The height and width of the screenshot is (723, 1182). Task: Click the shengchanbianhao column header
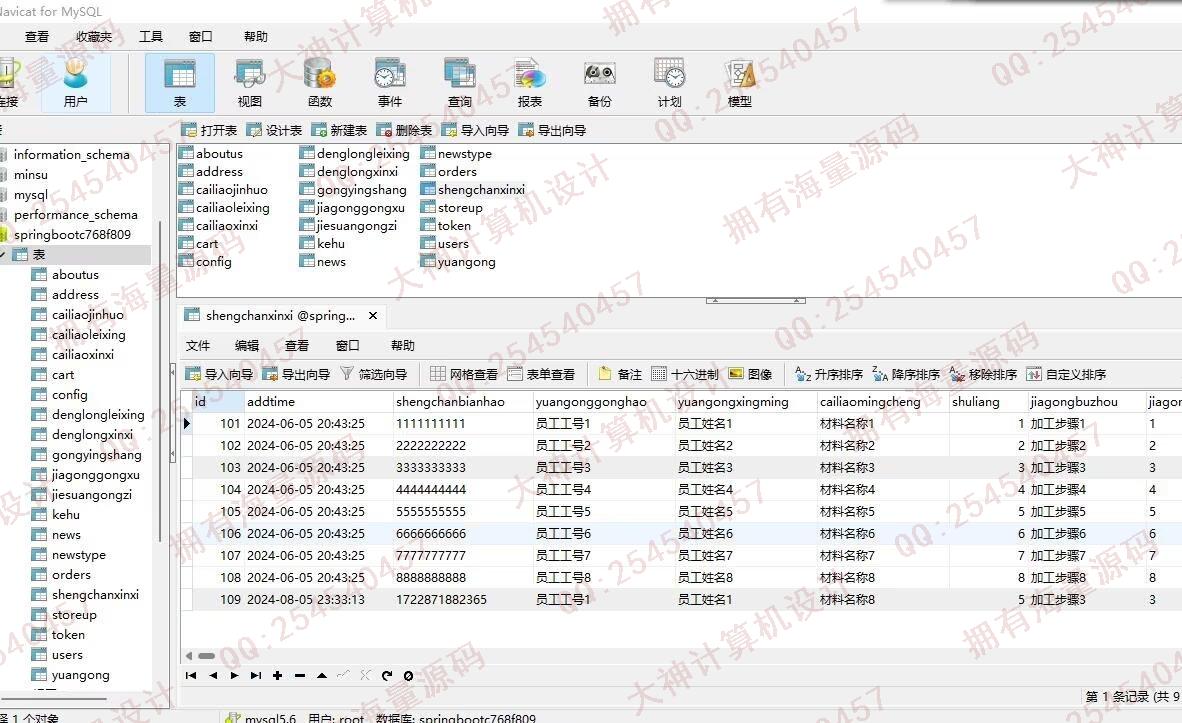462,401
